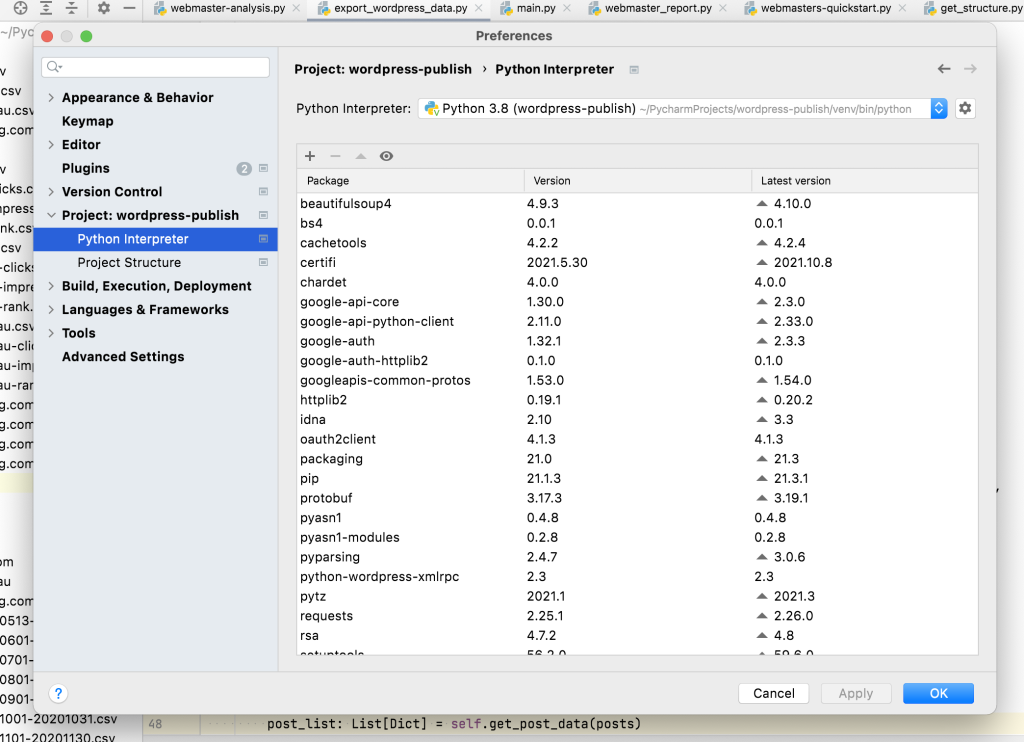Navigate back with the left arrow icon
The image size is (1024, 742).
pyautogui.click(x=943, y=69)
